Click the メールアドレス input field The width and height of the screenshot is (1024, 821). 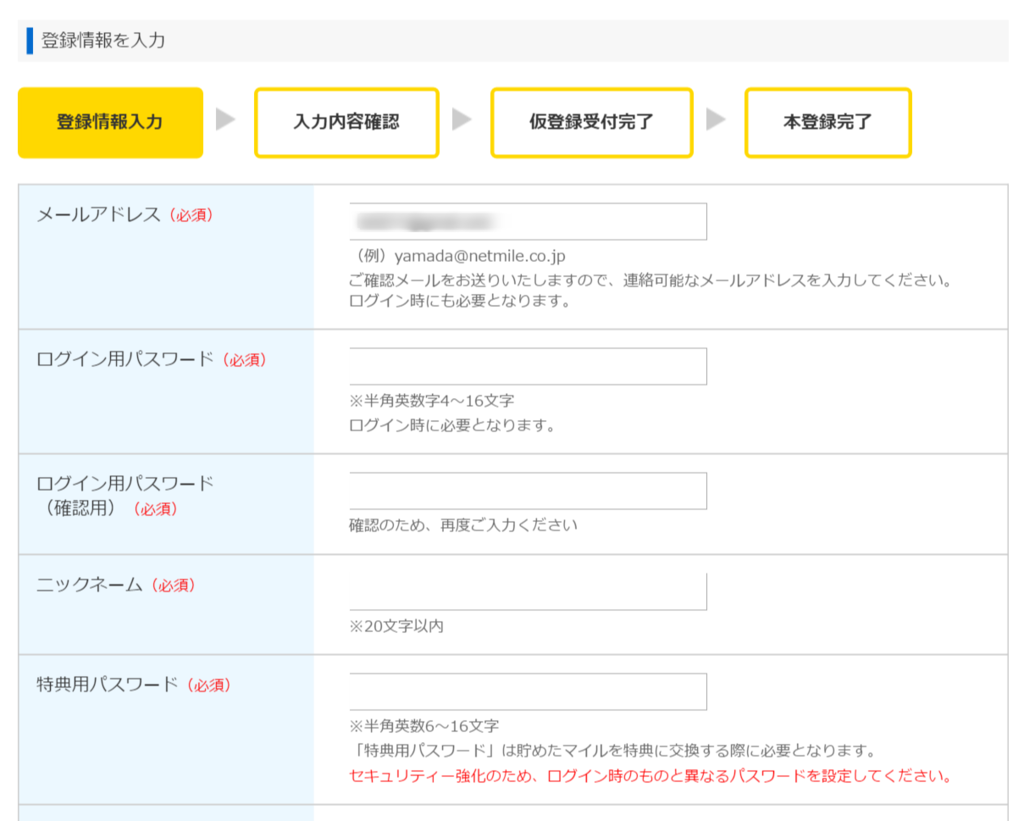[x=528, y=221]
